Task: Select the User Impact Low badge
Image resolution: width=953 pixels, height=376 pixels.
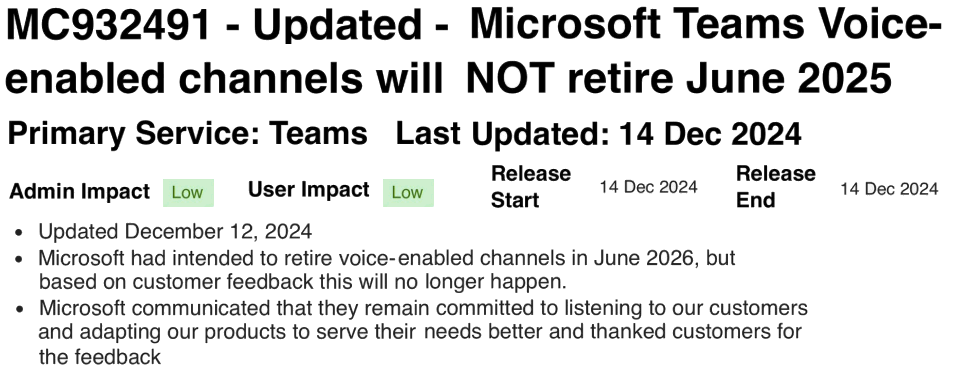Action: pyautogui.click(x=408, y=193)
